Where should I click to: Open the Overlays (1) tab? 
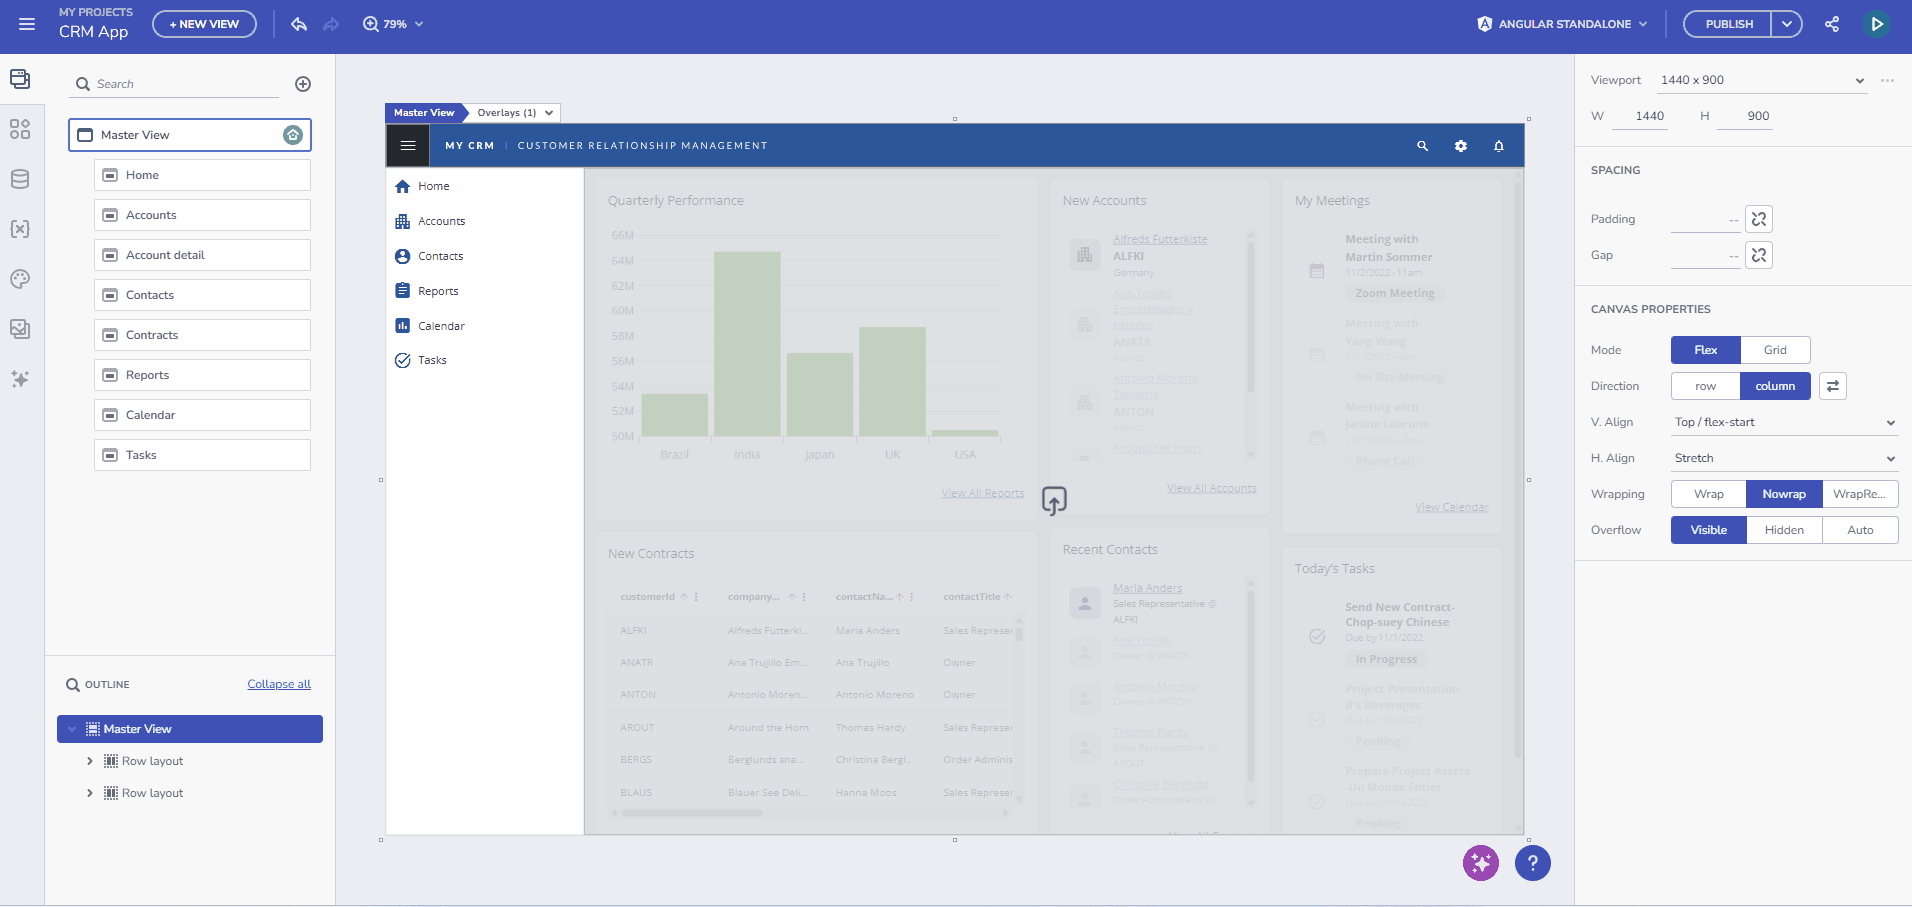[x=514, y=113]
